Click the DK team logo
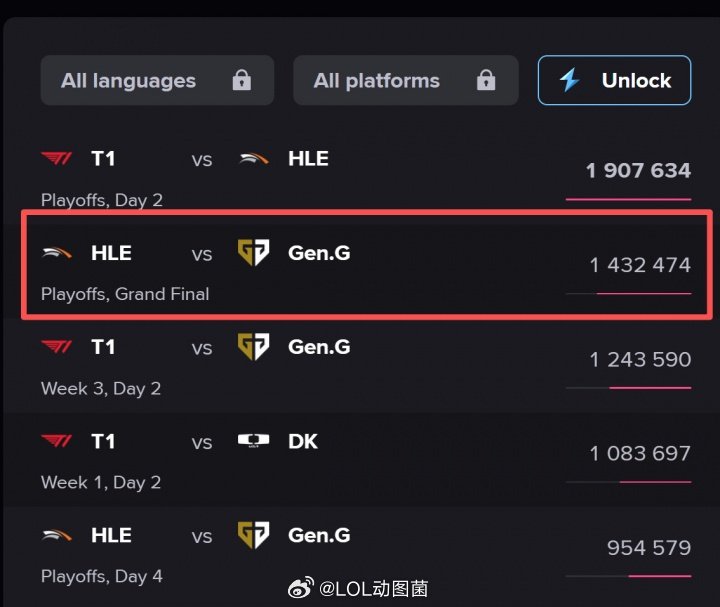Image resolution: width=720 pixels, height=607 pixels. (253, 441)
